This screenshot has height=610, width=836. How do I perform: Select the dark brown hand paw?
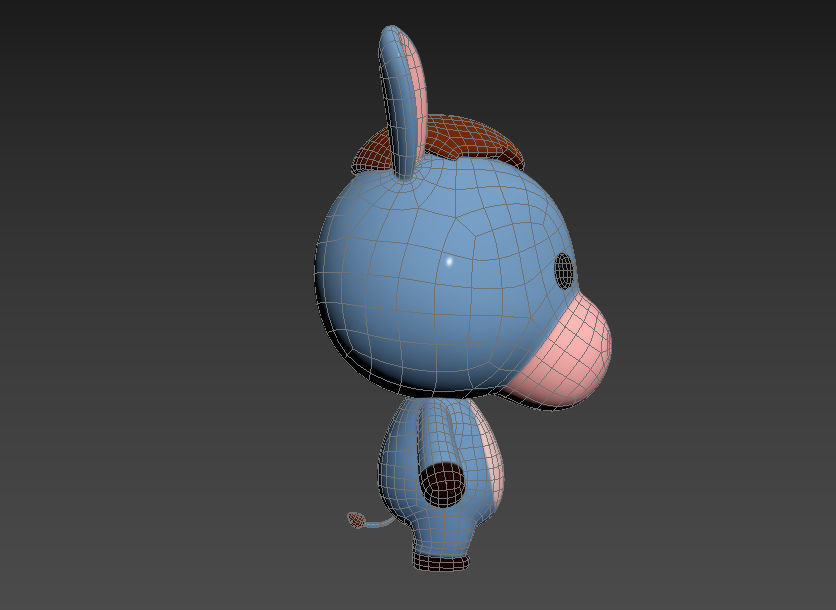pos(442,484)
